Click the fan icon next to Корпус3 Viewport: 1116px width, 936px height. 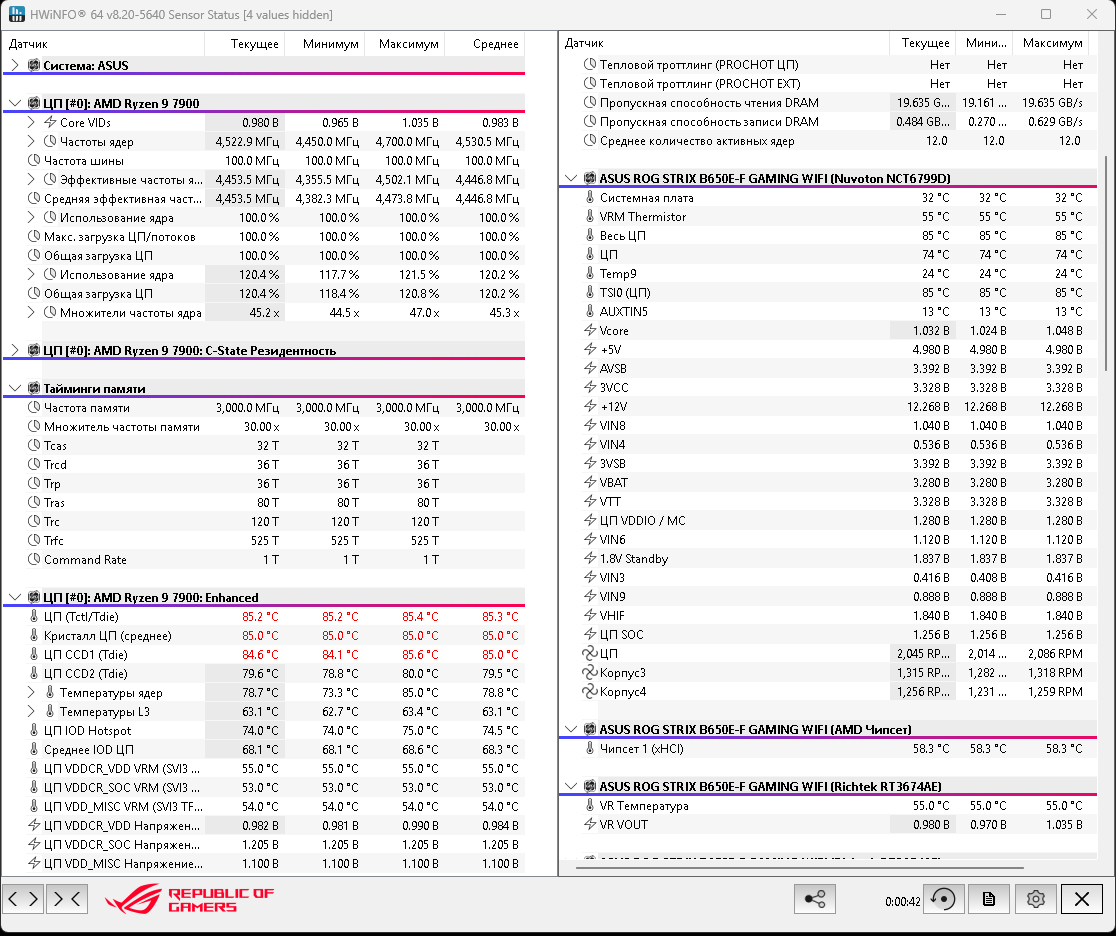coord(589,673)
